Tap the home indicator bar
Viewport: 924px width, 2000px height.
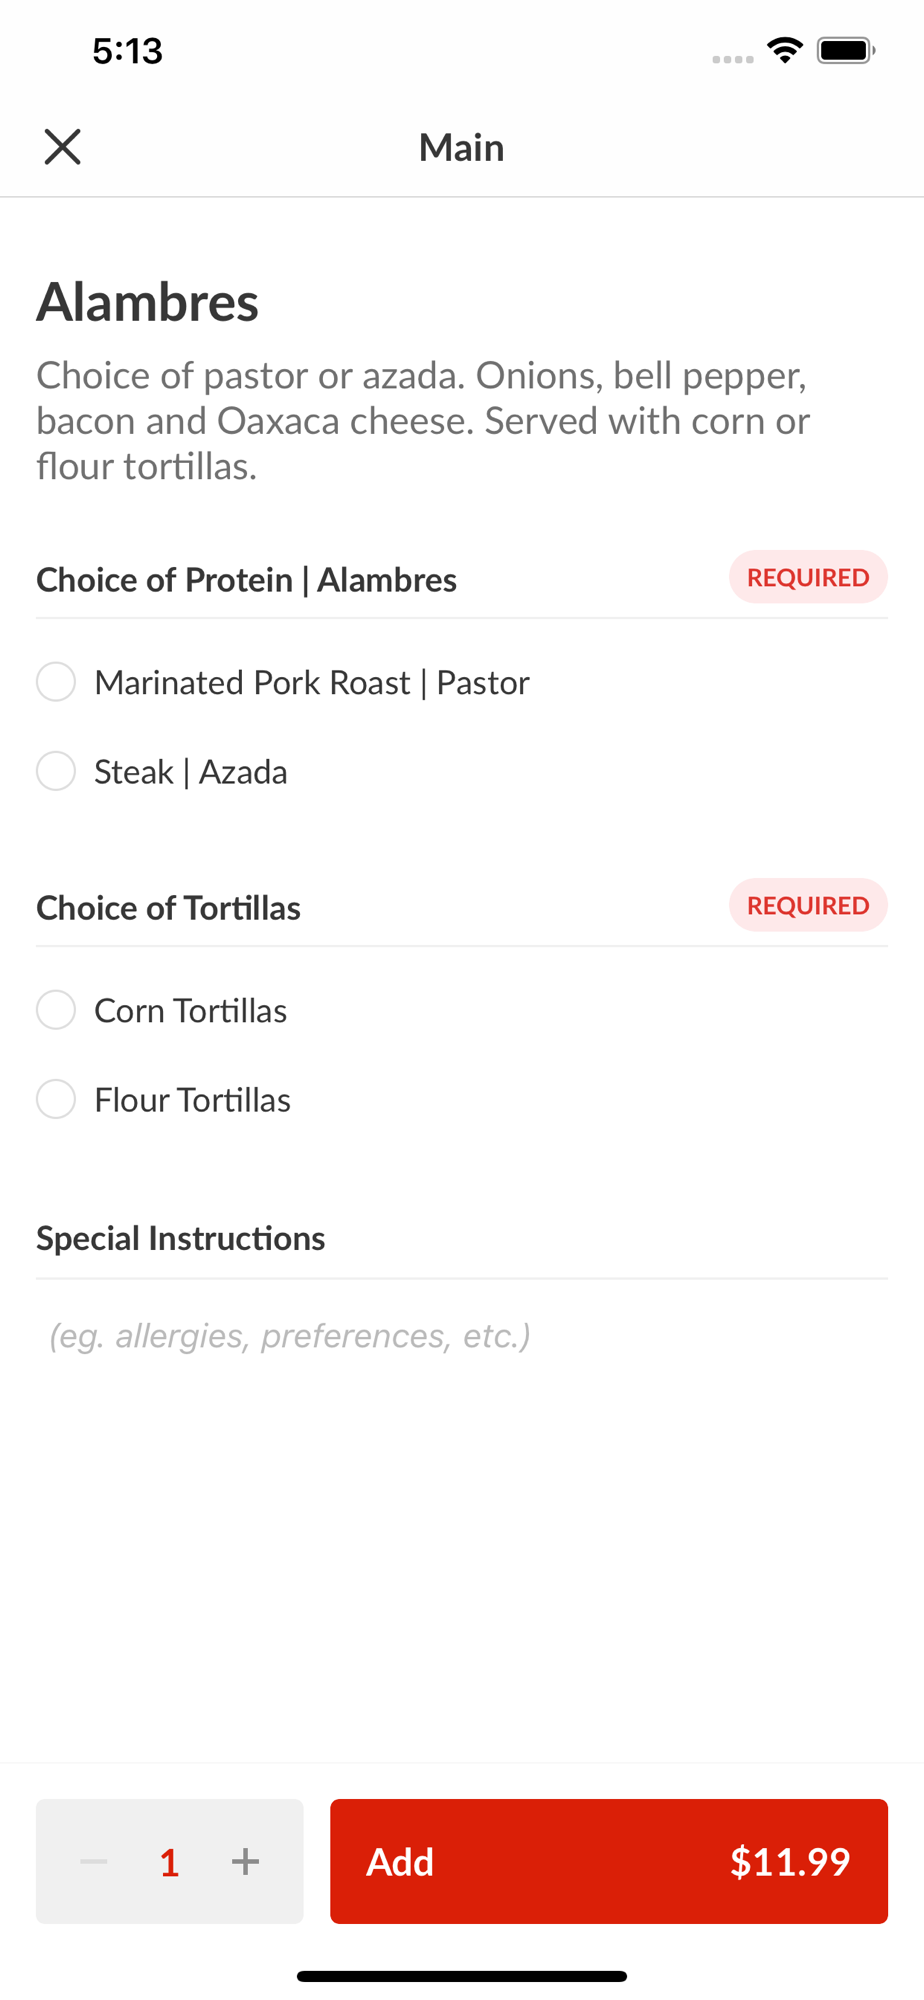[462, 1976]
